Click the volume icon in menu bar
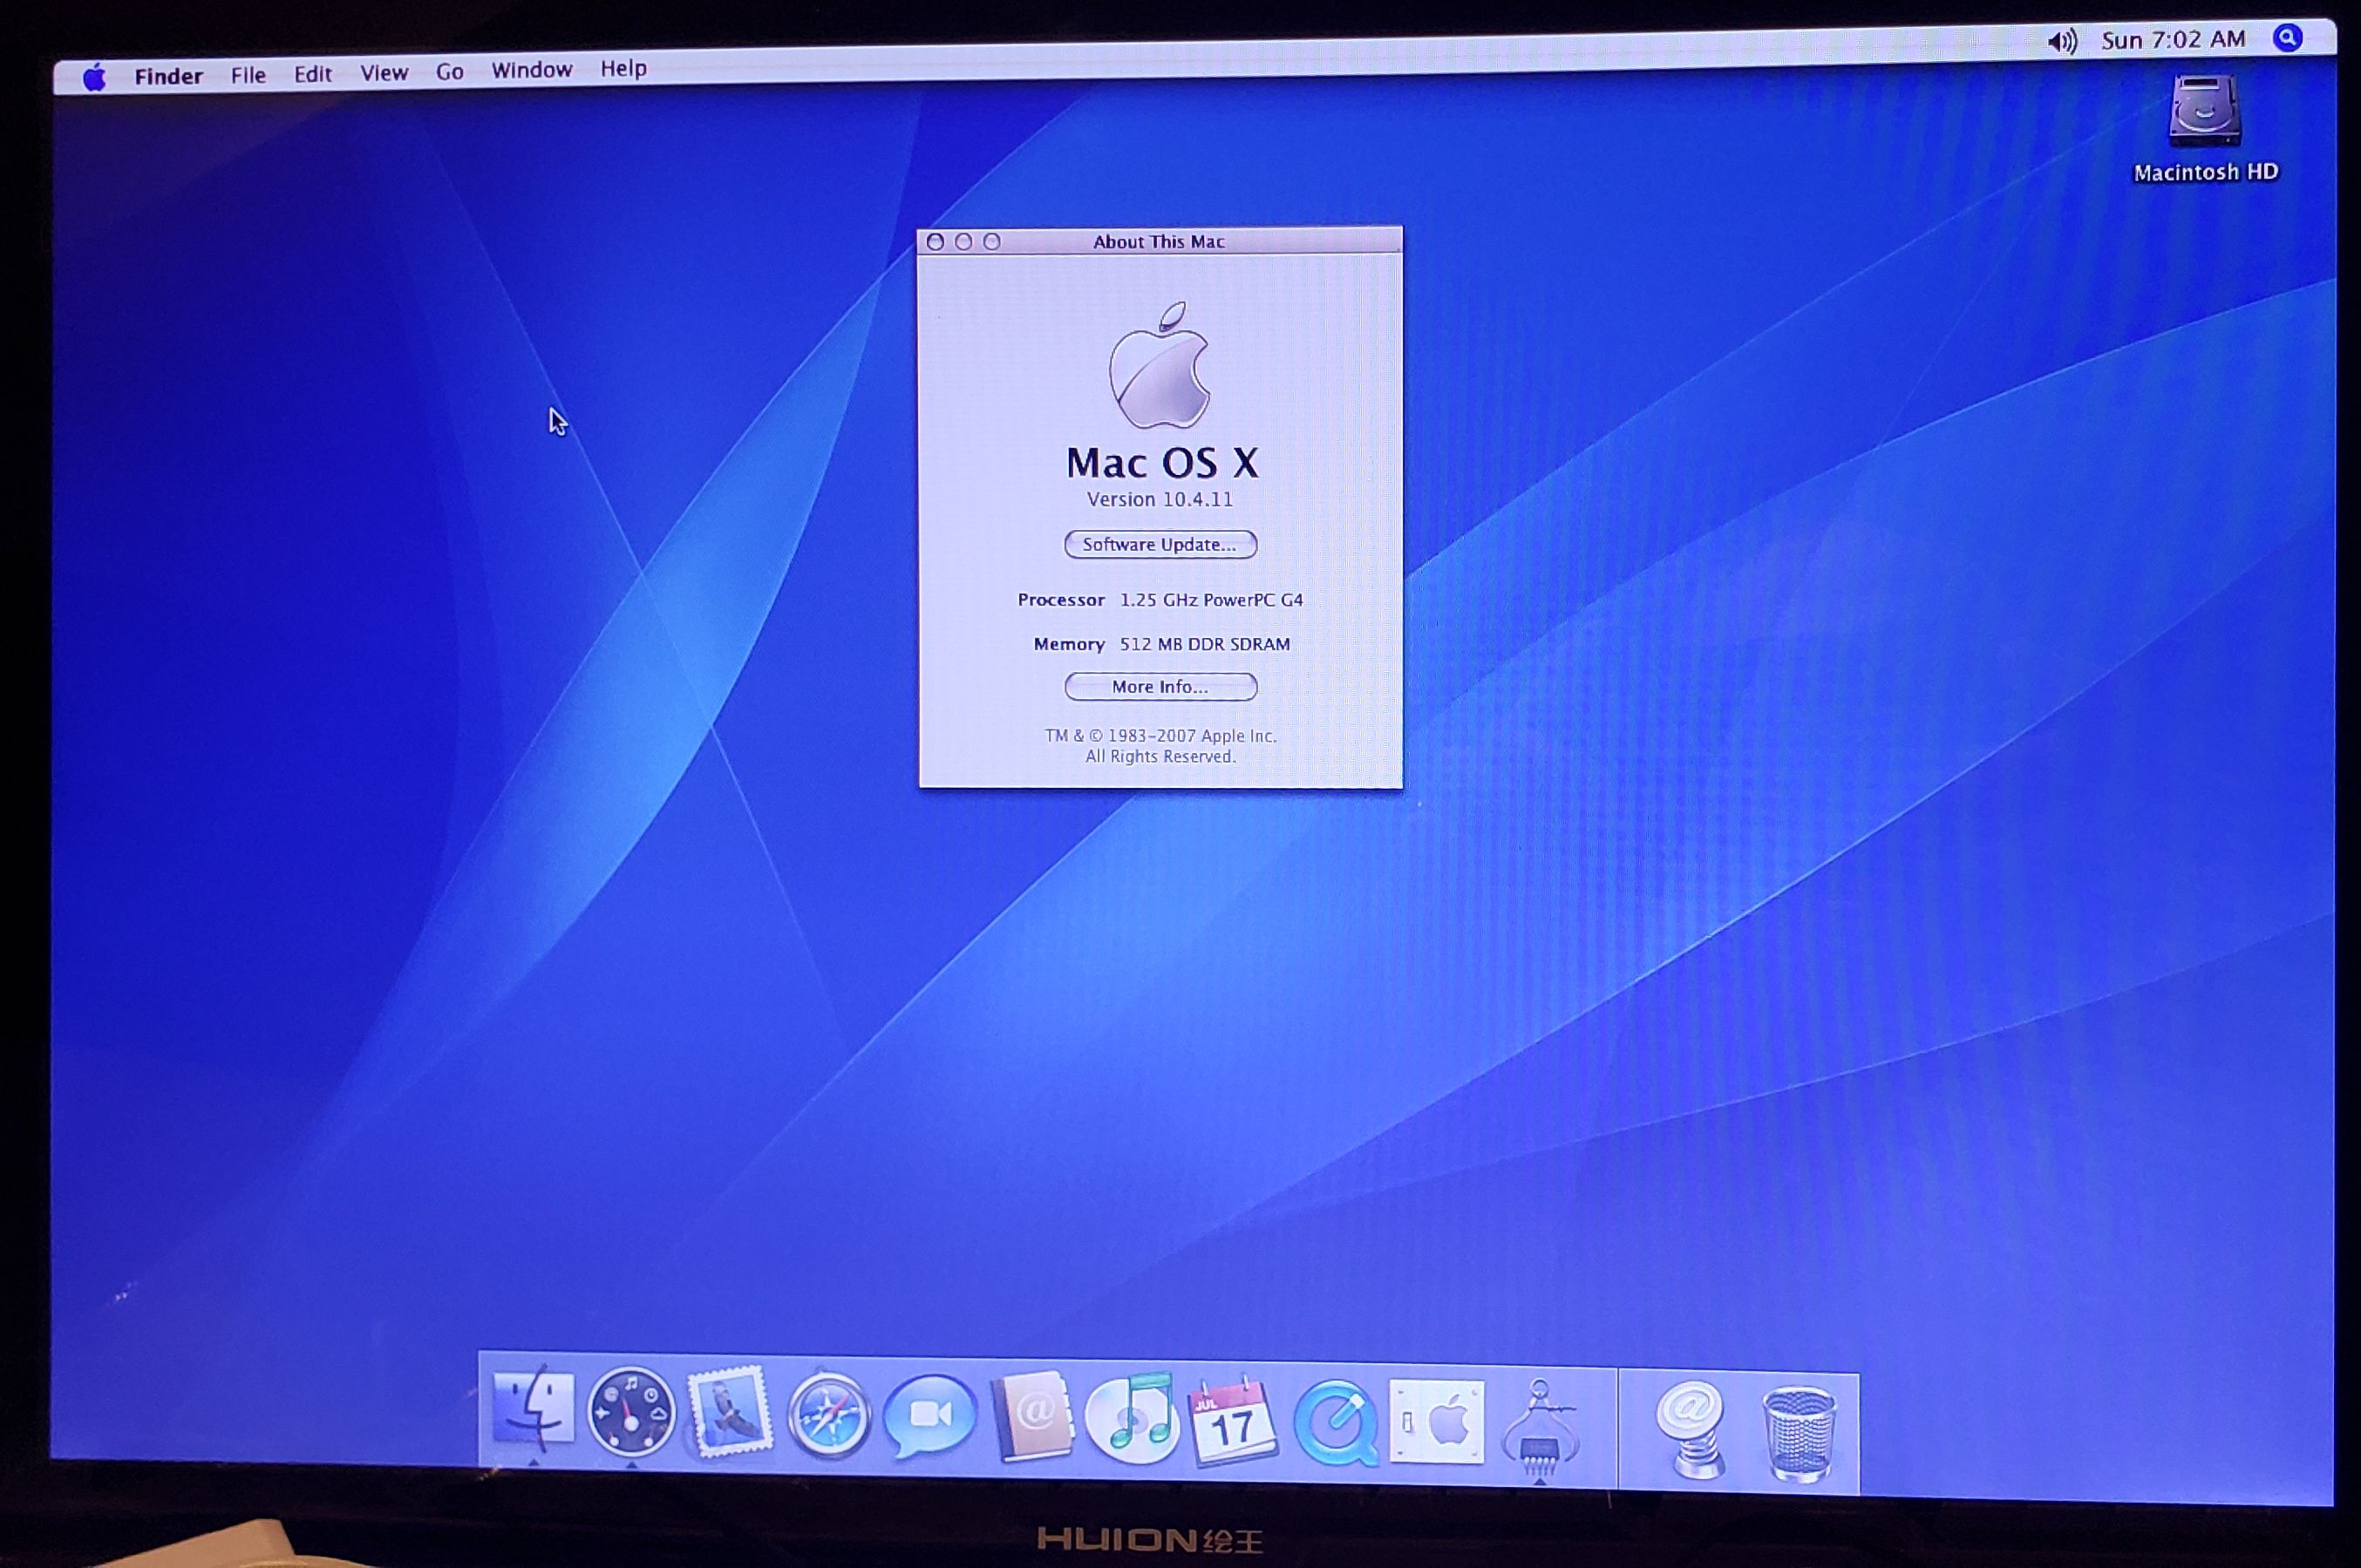This screenshot has width=2361, height=1568. (x=2062, y=41)
